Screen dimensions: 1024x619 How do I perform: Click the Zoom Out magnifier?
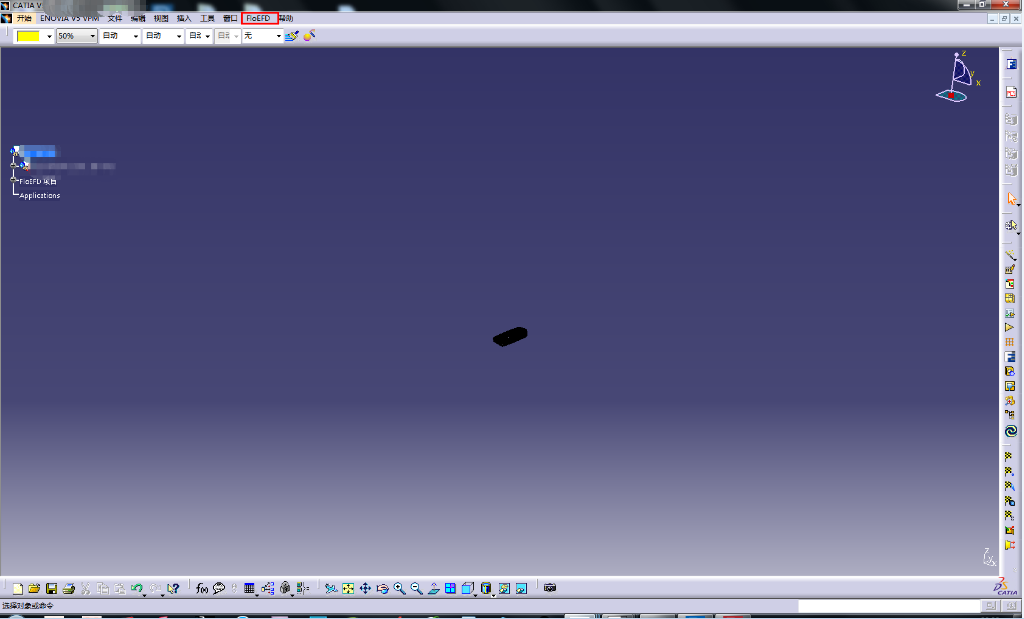(416, 588)
